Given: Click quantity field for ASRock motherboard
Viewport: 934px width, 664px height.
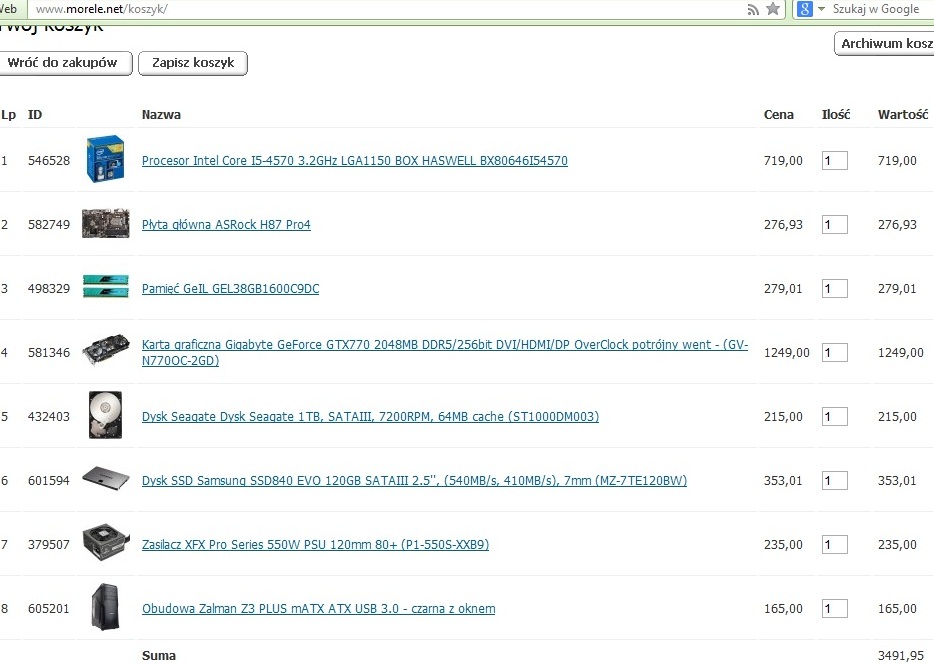Looking at the screenshot, I should point(835,225).
